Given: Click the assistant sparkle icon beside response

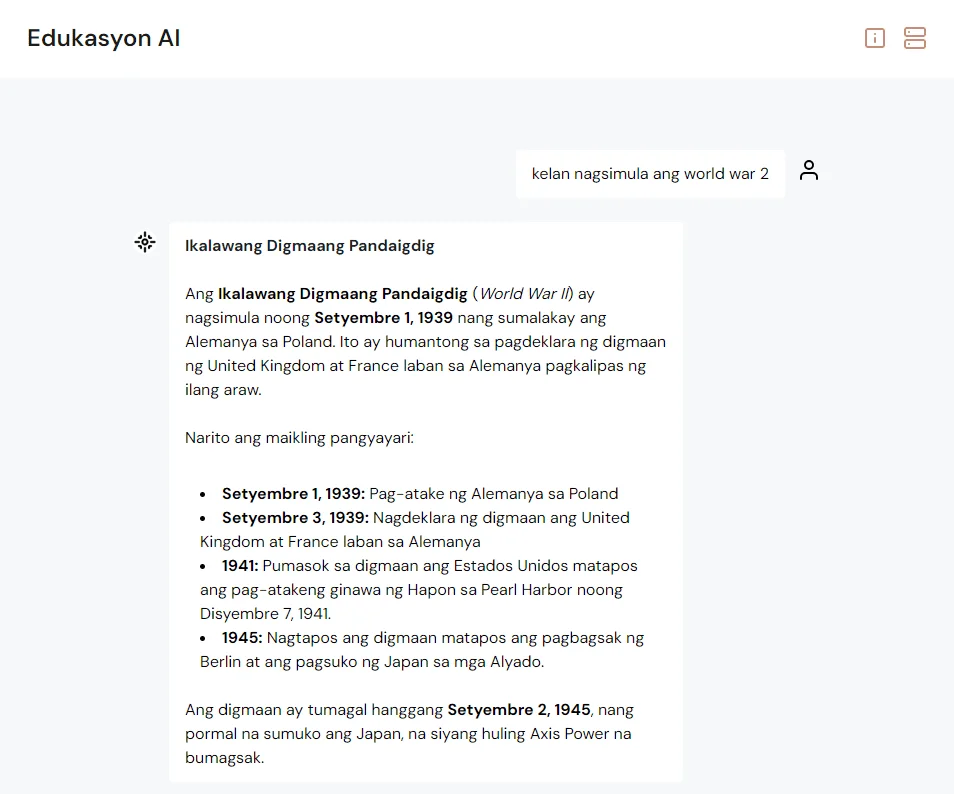Looking at the screenshot, I should [145, 242].
